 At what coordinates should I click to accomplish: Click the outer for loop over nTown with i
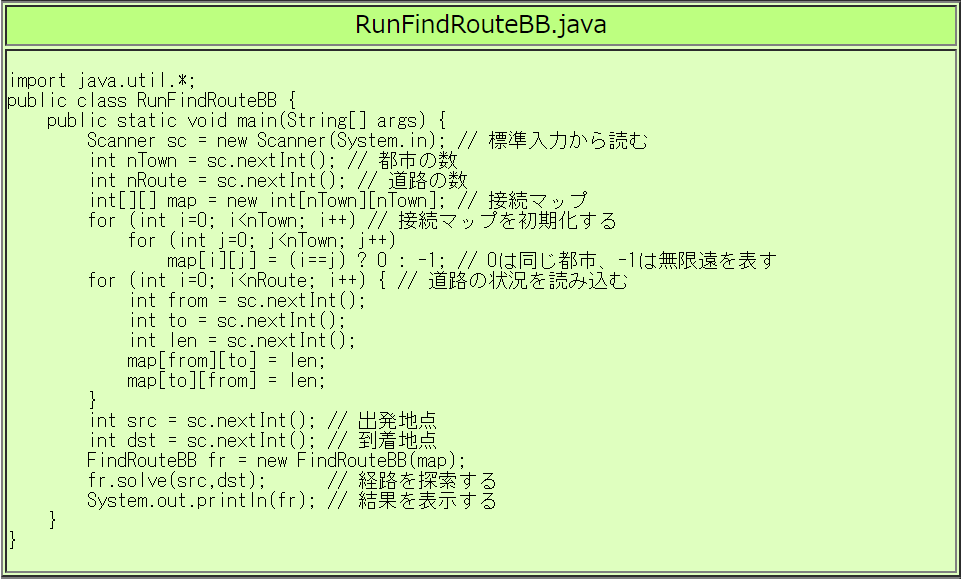(240, 221)
